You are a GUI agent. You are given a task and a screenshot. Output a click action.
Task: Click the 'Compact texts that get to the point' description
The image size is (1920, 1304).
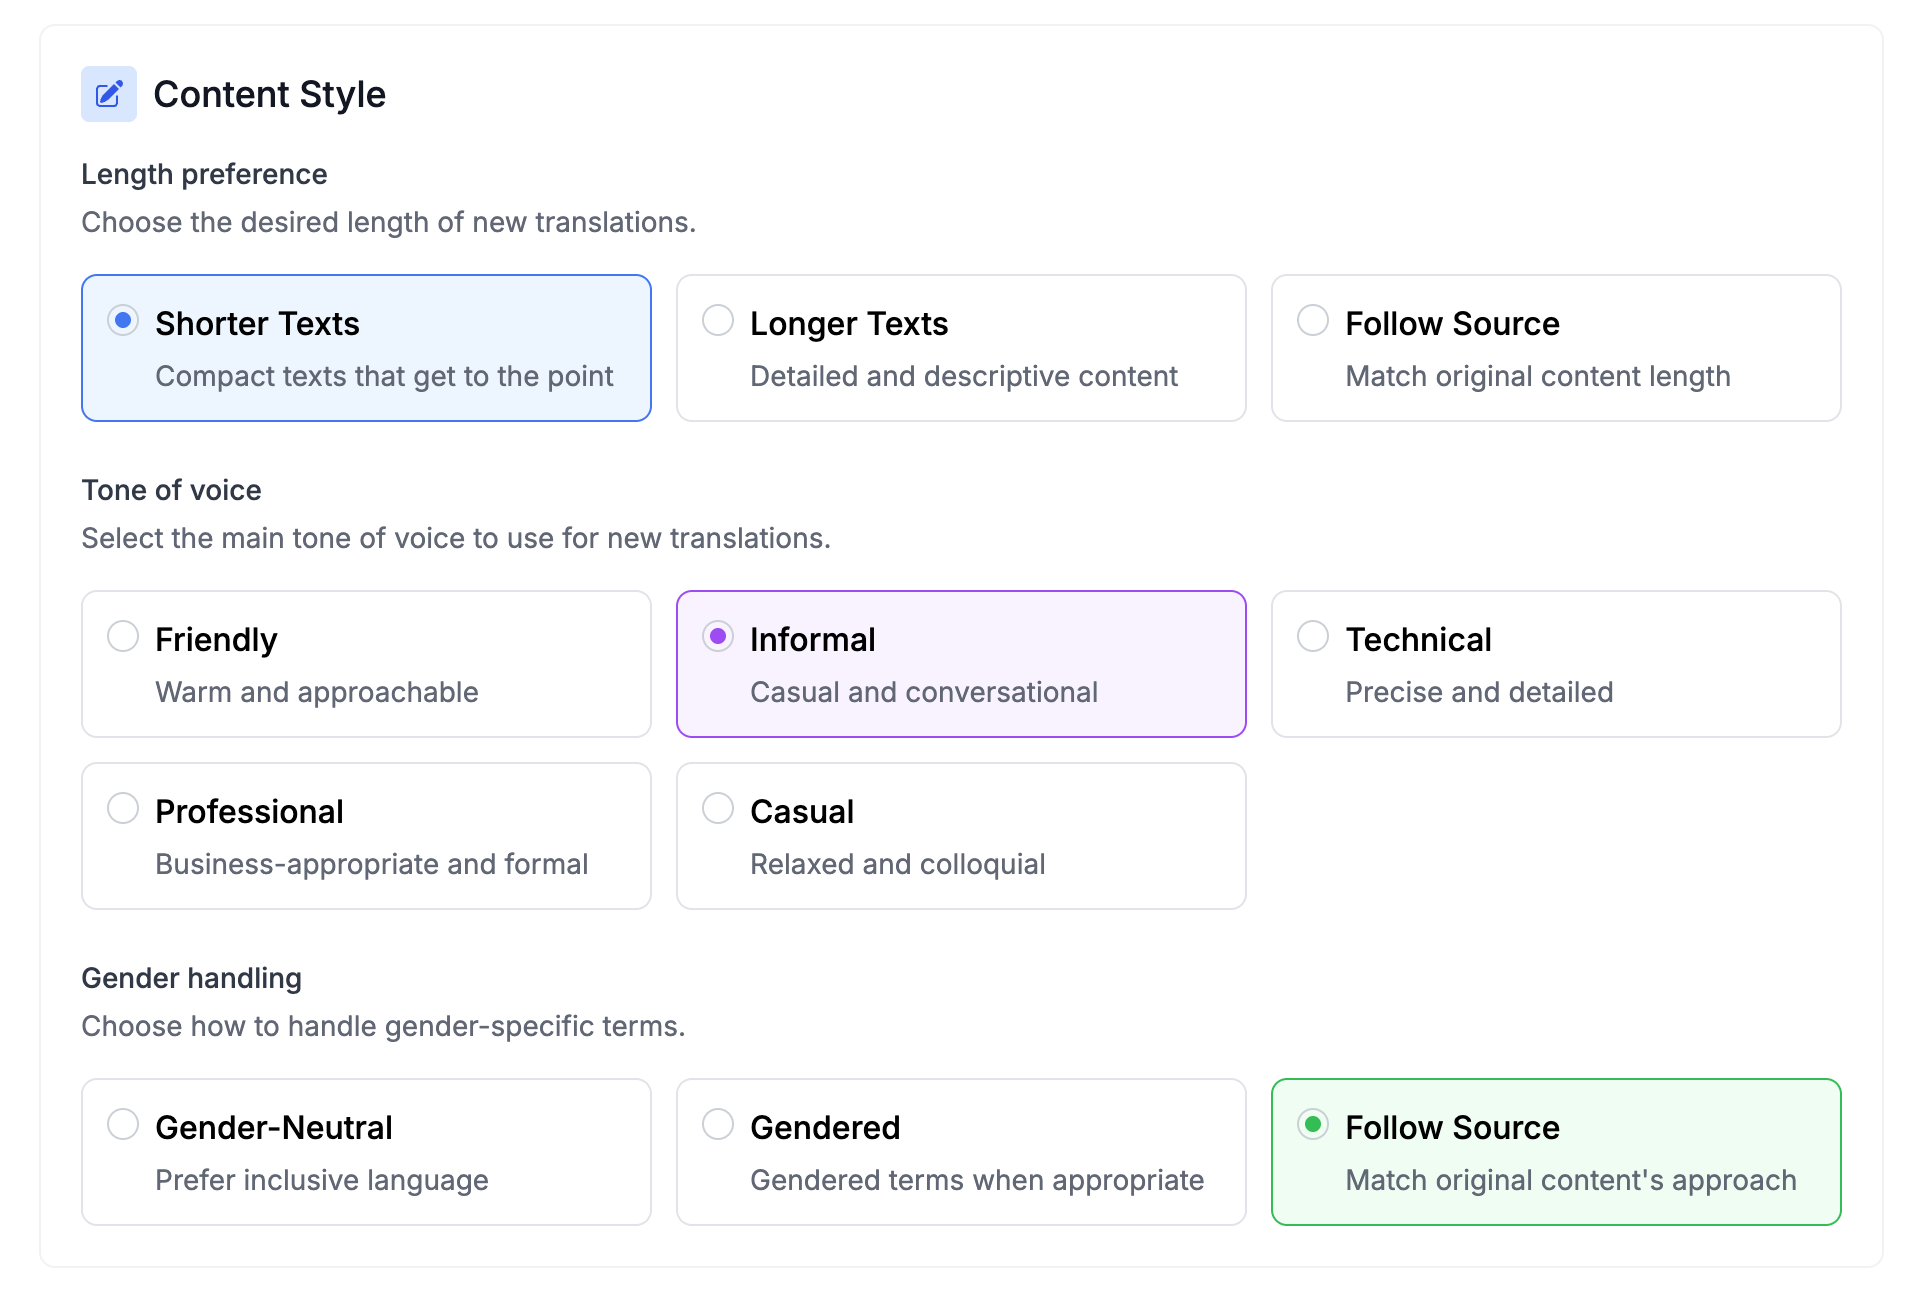tap(384, 376)
